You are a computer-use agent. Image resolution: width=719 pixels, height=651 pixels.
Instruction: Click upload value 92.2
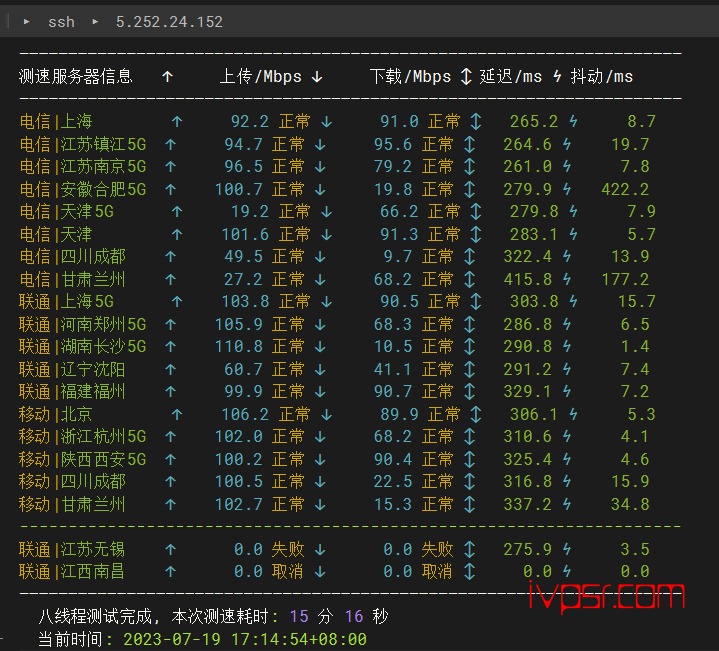[x=250, y=121]
